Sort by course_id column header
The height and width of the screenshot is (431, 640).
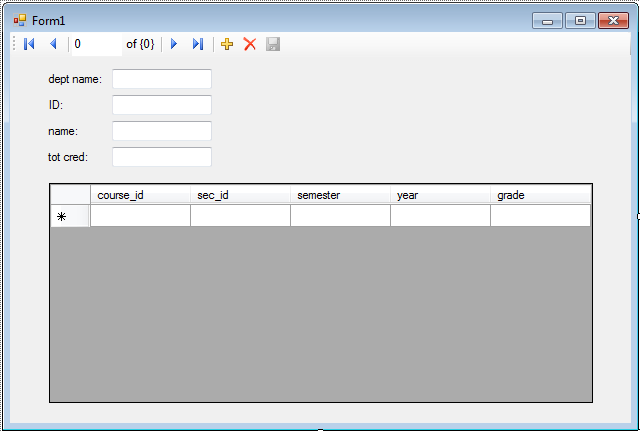pyautogui.click(x=140, y=195)
